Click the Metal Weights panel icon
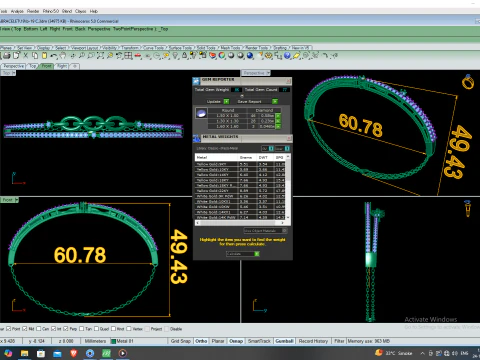The image size is (480, 360). pyautogui.click(x=196, y=138)
